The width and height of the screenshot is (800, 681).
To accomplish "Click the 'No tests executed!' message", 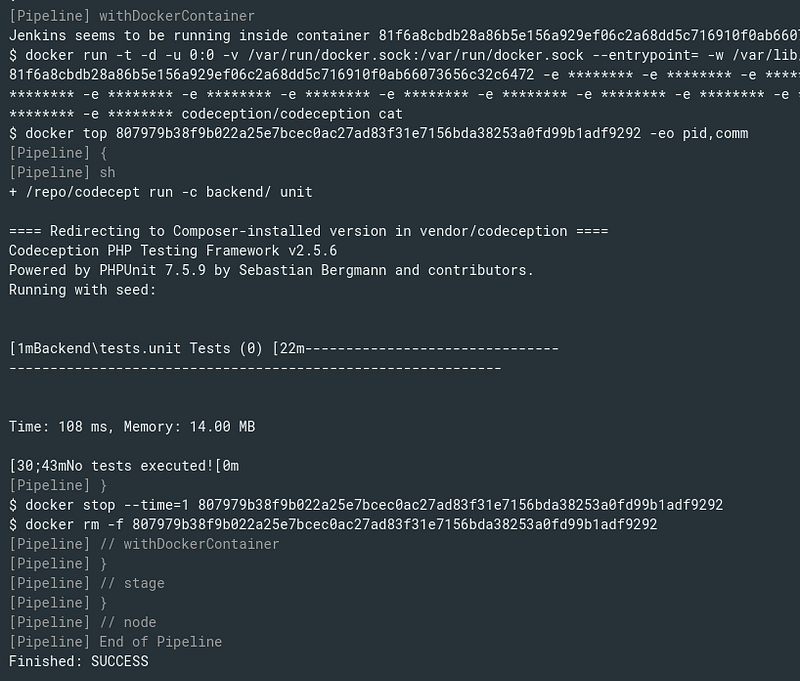I will pos(124,466).
